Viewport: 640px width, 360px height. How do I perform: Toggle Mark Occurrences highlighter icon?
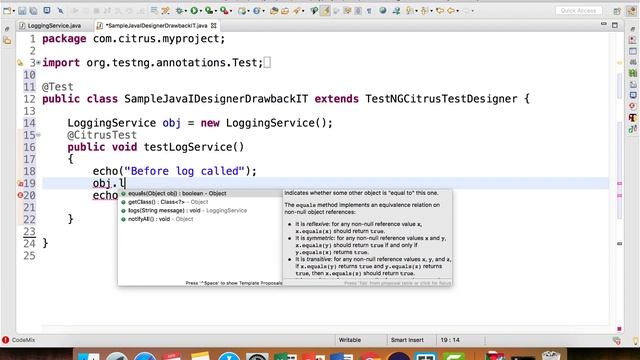tap(325, 11)
